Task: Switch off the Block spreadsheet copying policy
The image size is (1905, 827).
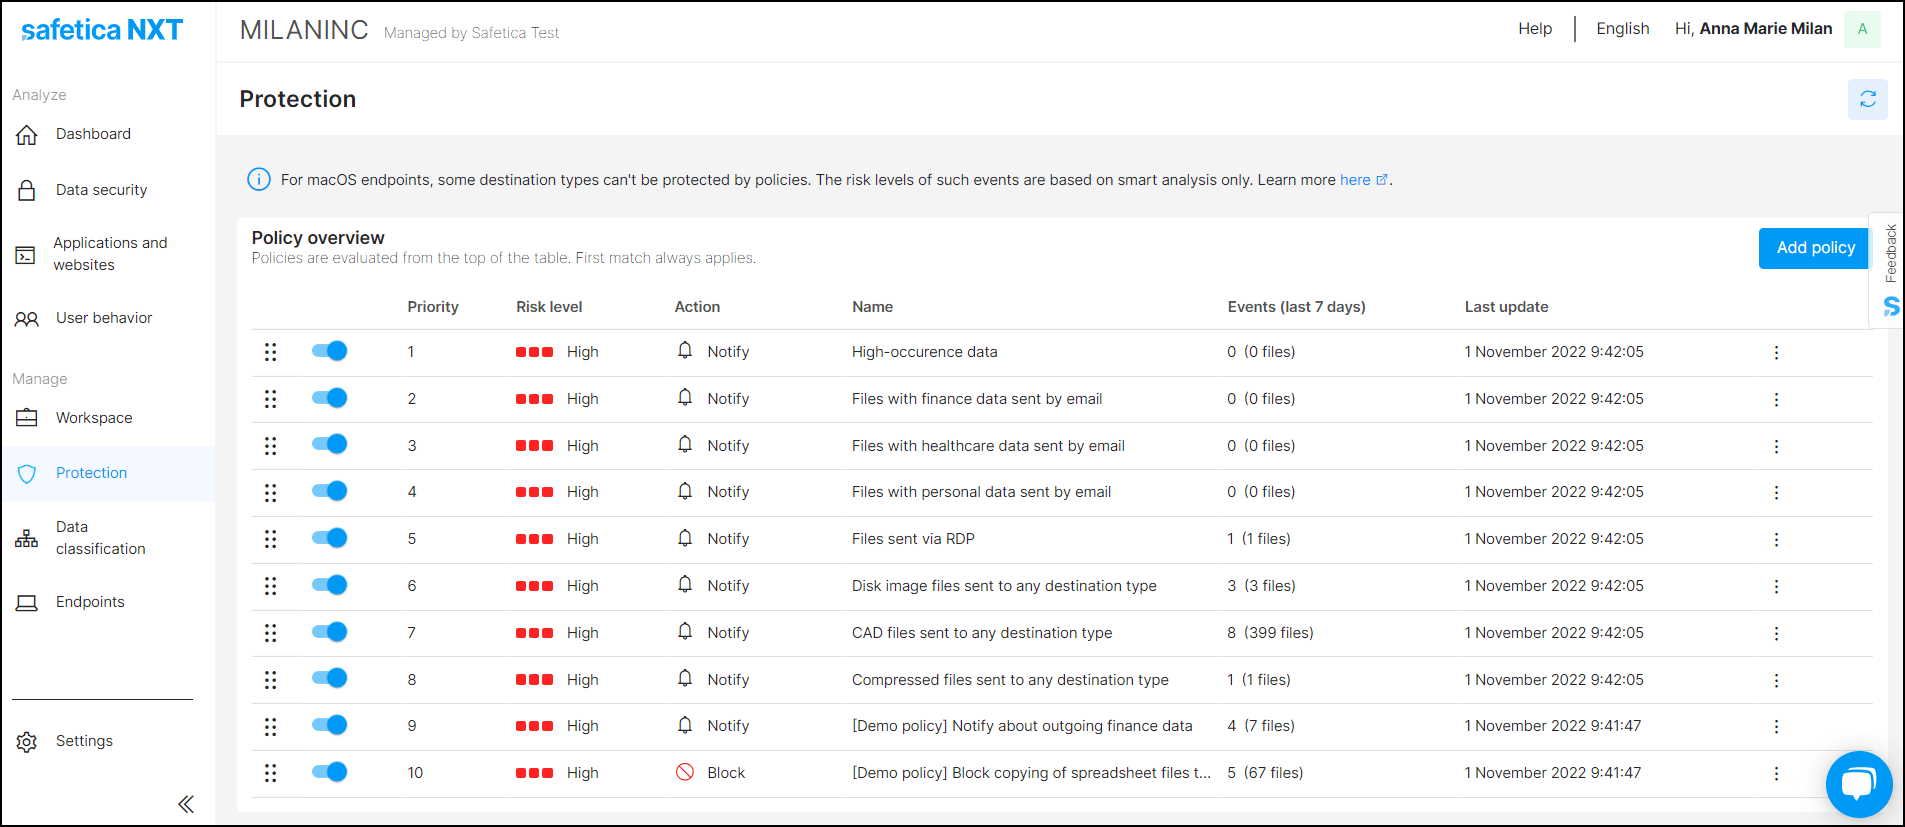Action: coord(329,772)
